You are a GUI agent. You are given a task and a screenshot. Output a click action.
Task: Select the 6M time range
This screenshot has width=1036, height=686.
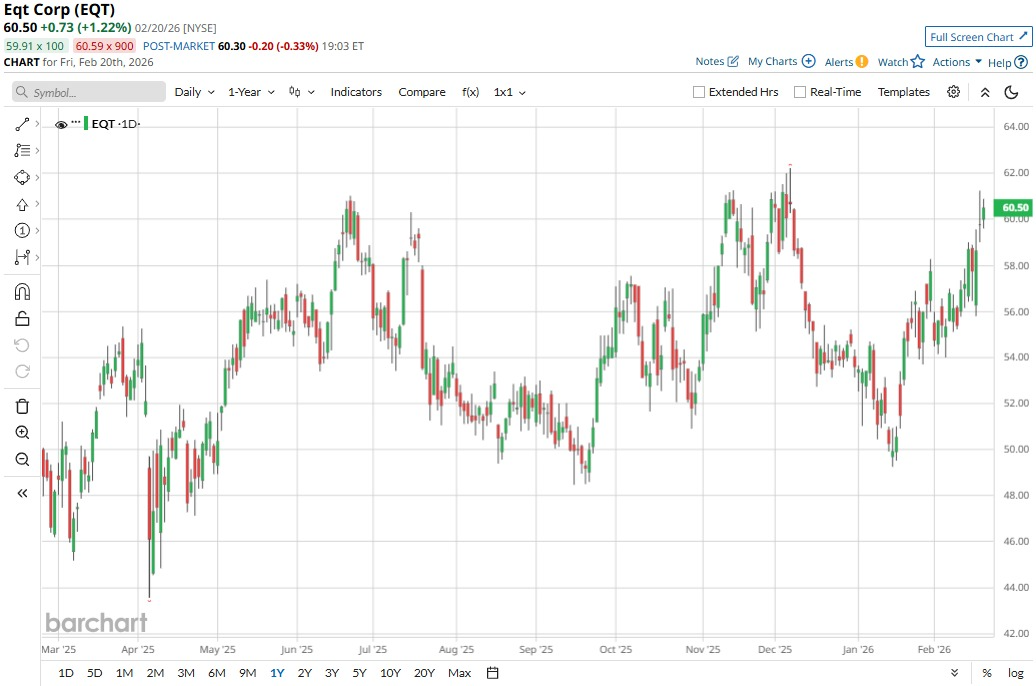[x=217, y=673]
